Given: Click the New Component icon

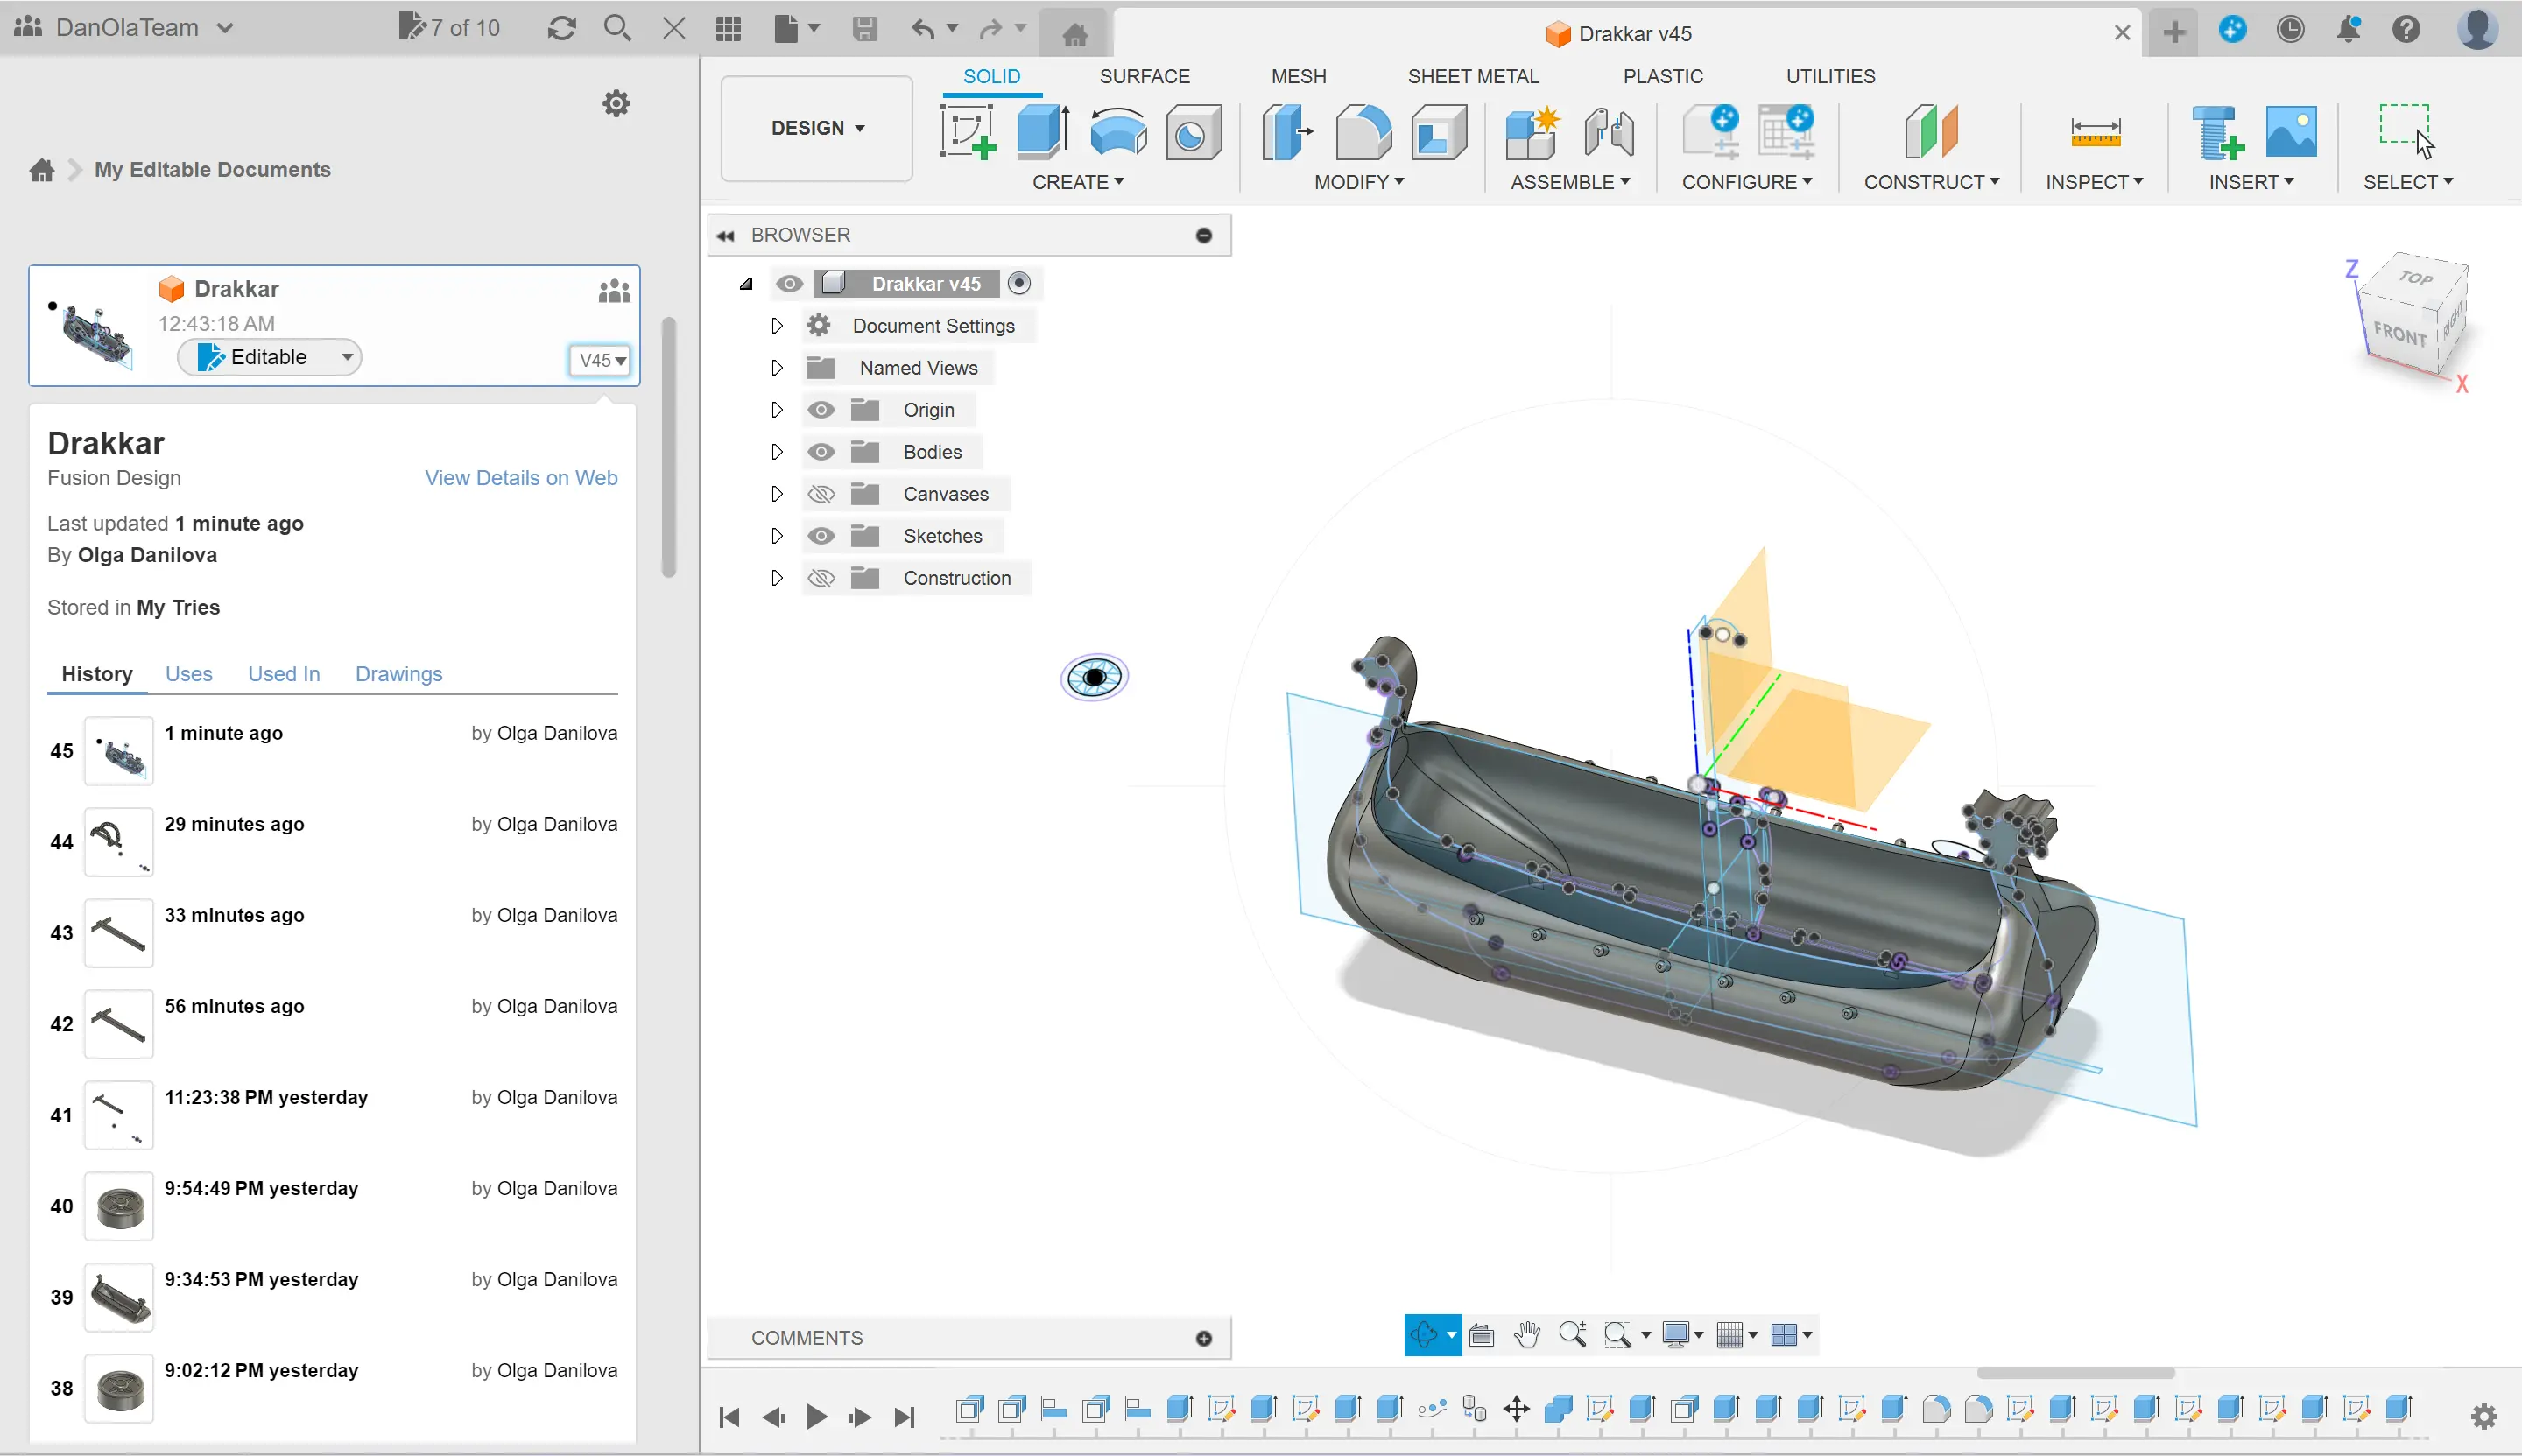Looking at the screenshot, I should [1532, 132].
